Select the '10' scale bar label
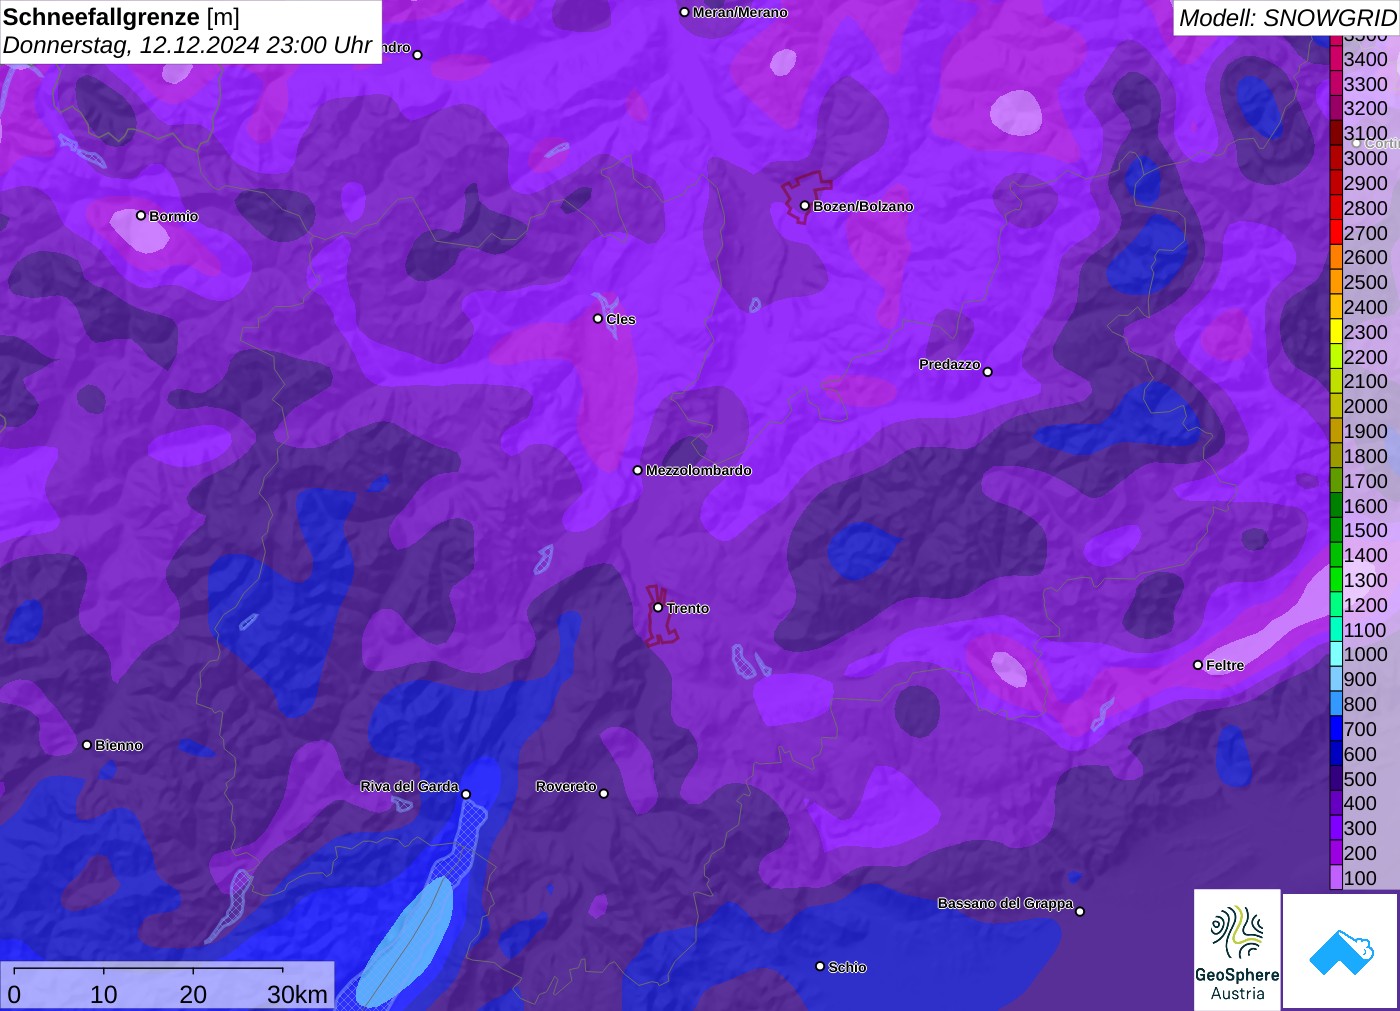The width and height of the screenshot is (1400, 1011). (x=104, y=994)
